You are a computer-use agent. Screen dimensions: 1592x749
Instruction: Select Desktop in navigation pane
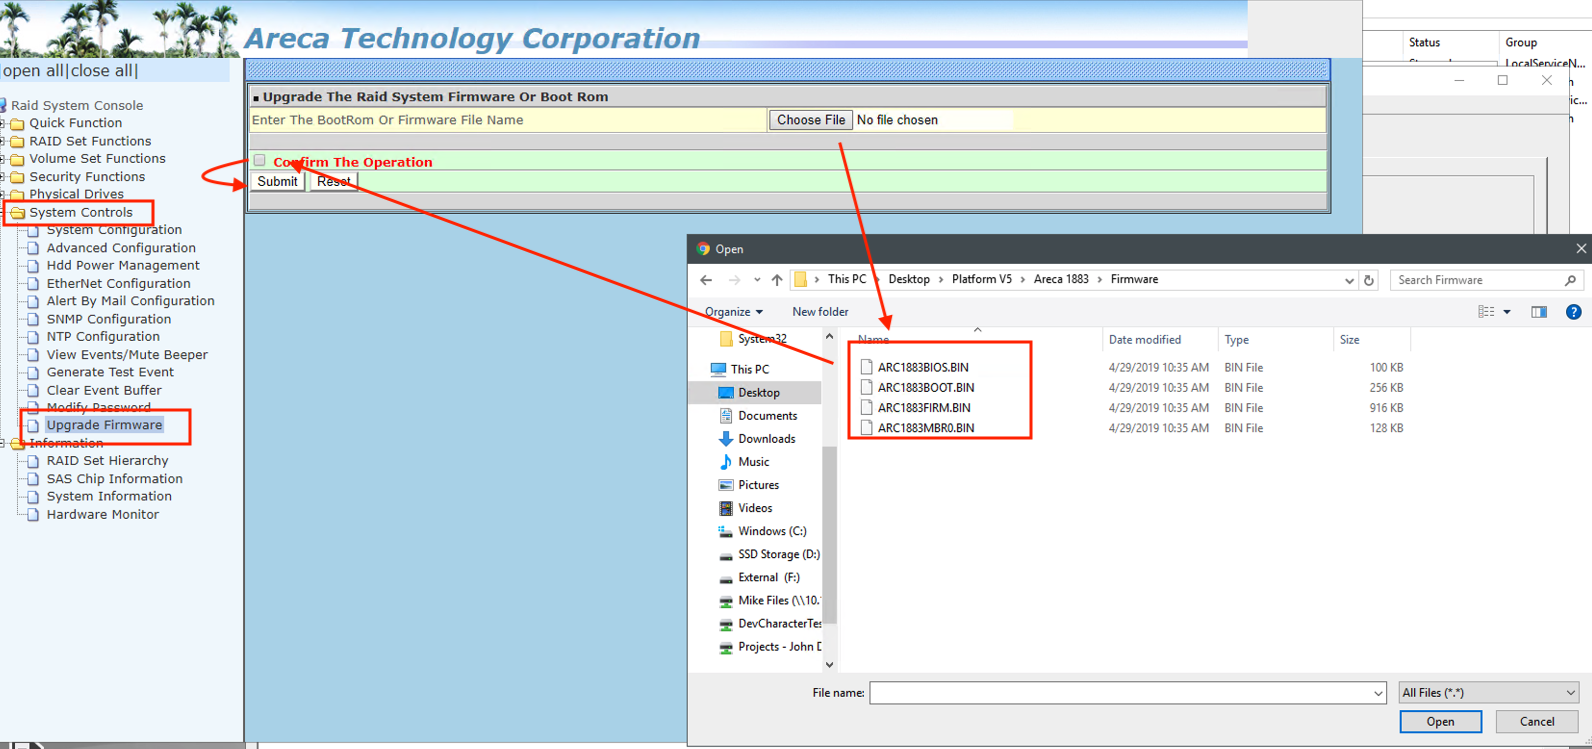click(x=758, y=393)
